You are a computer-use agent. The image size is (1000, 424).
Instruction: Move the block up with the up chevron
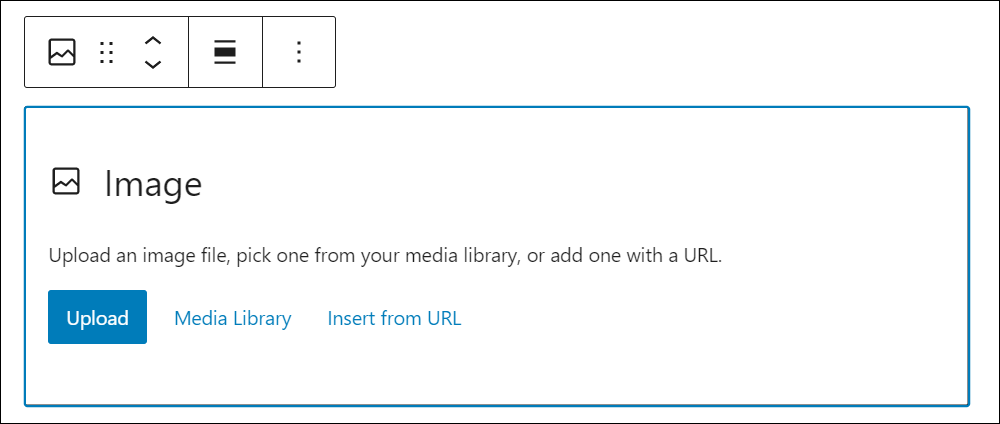point(152,41)
